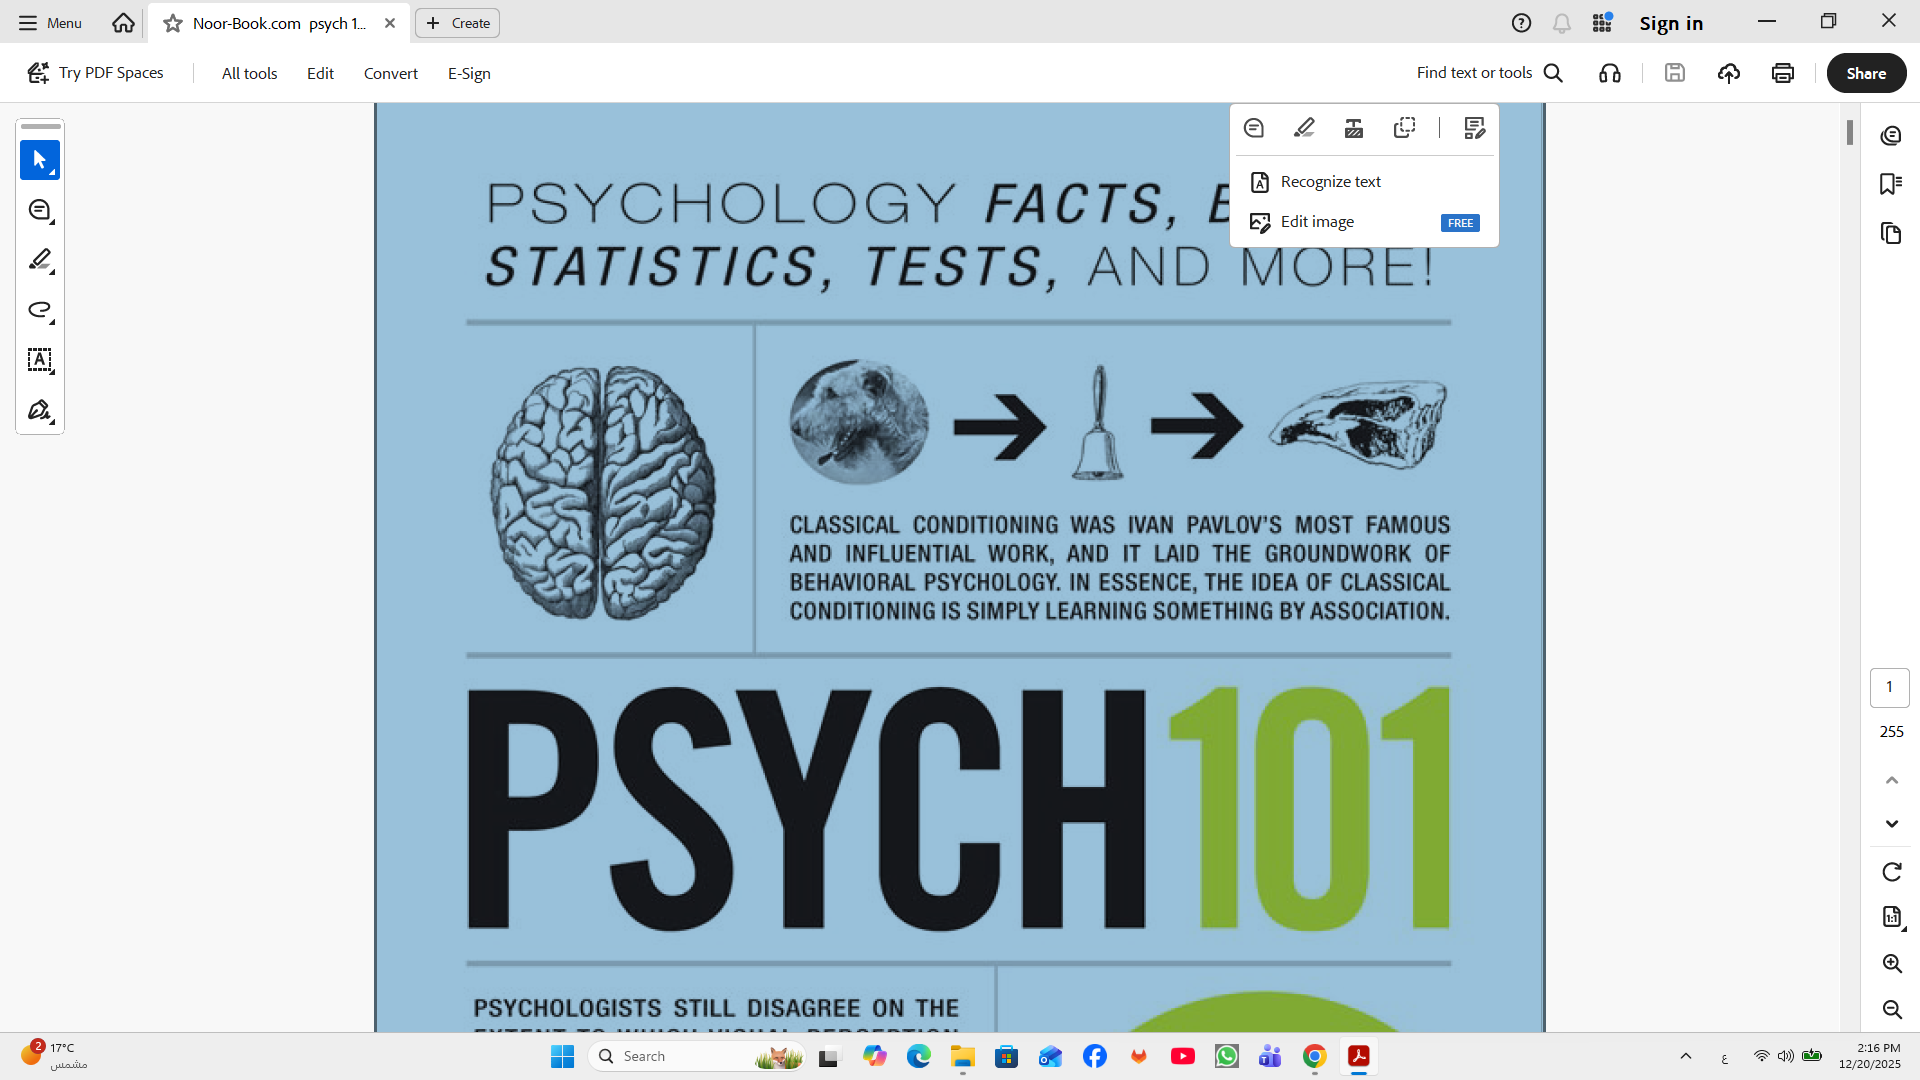Switch to the Noor-Book.com psych tab
1920x1080 pixels.
point(279,23)
